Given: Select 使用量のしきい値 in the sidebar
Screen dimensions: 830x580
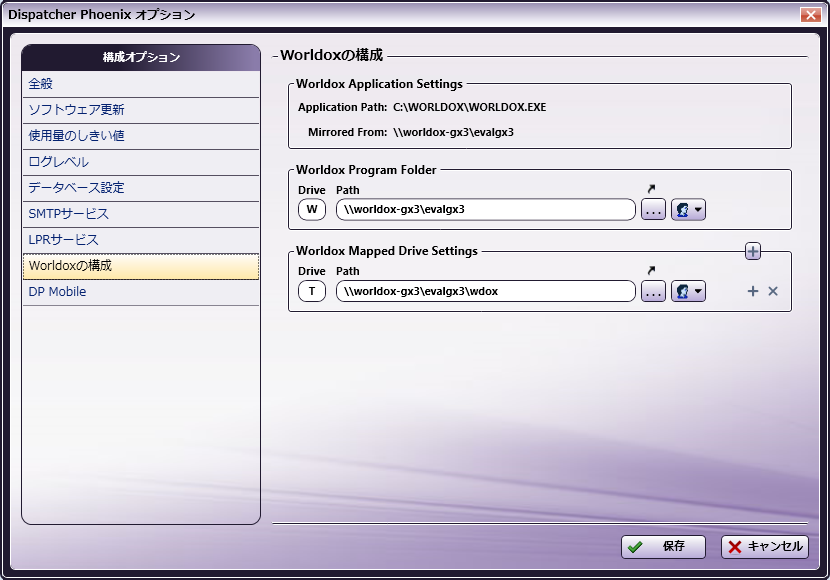Looking at the screenshot, I should [x=141, y=136].
